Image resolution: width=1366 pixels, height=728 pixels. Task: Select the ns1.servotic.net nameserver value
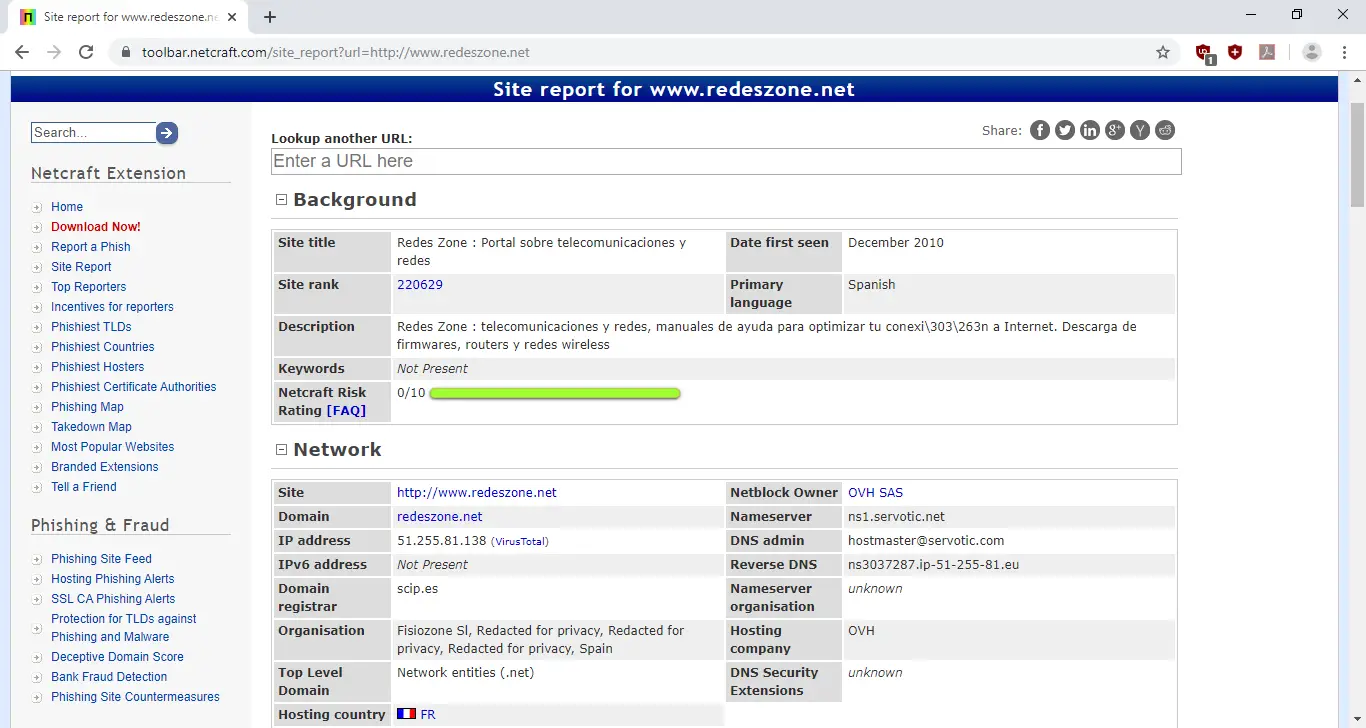pos(896,517)
